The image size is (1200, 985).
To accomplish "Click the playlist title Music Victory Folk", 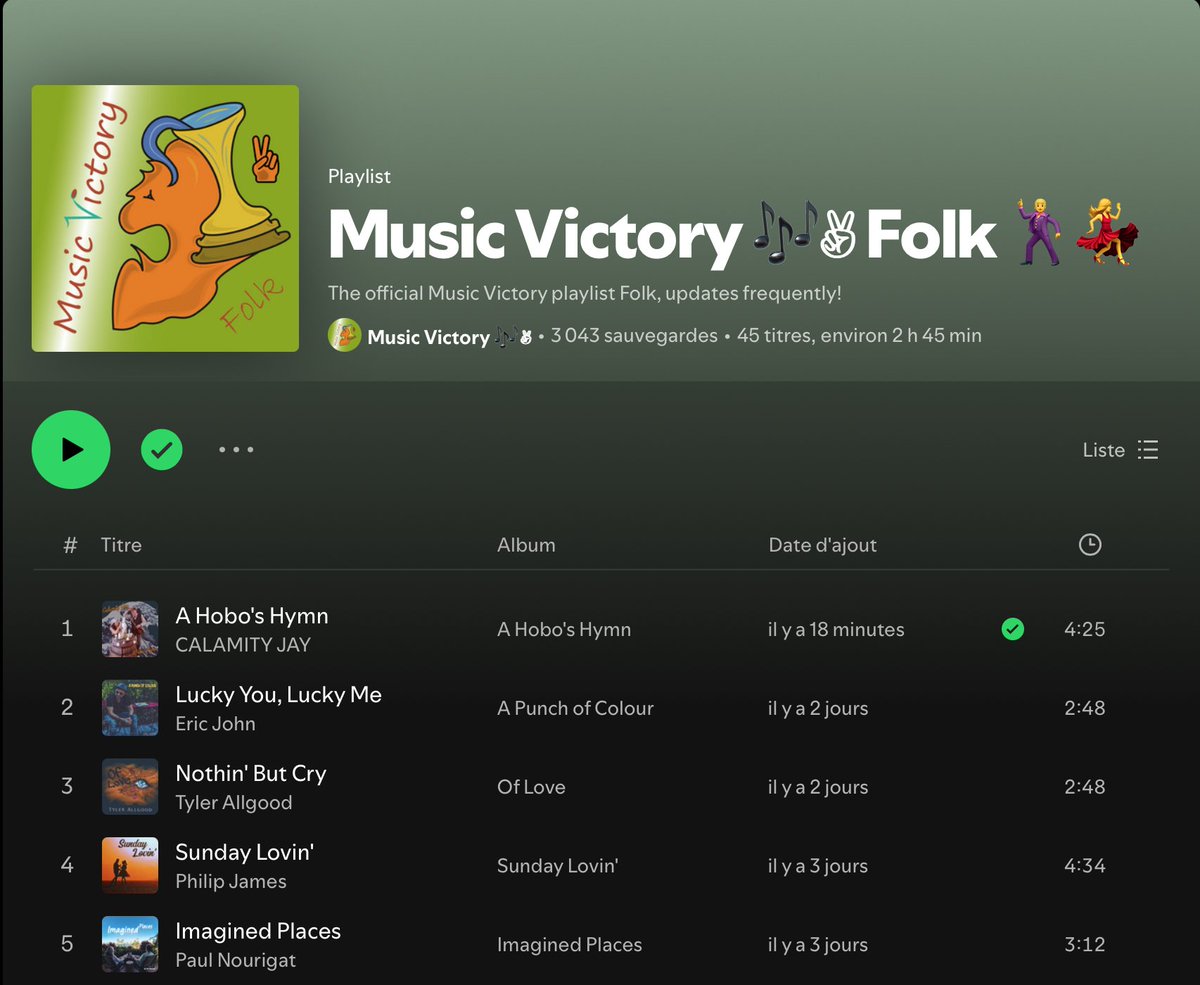I will [x=734, y=236].
